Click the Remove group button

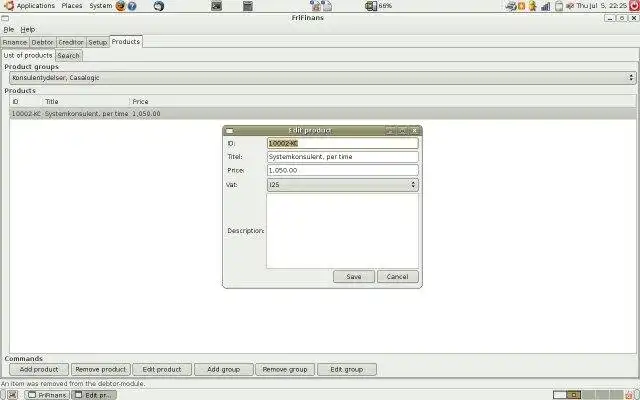click(285, 369)
